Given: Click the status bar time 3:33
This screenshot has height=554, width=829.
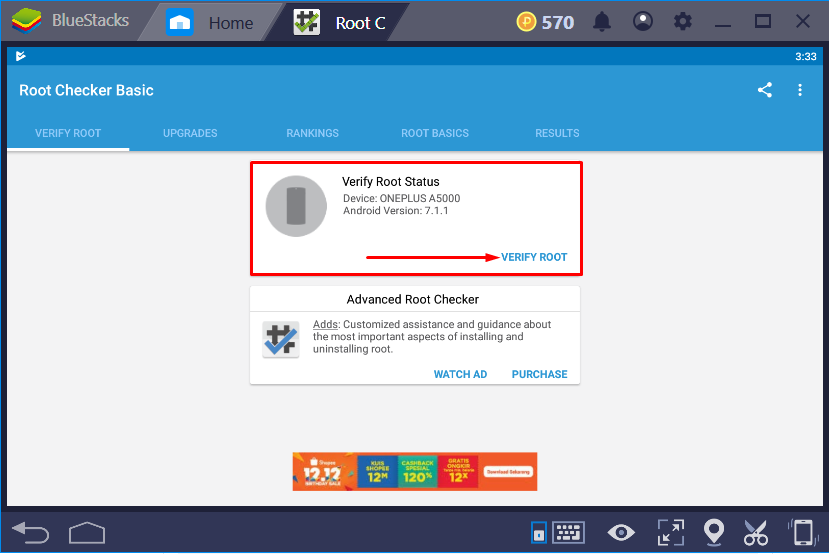Looking at the screenshot, I should click(x=806, y=57).
